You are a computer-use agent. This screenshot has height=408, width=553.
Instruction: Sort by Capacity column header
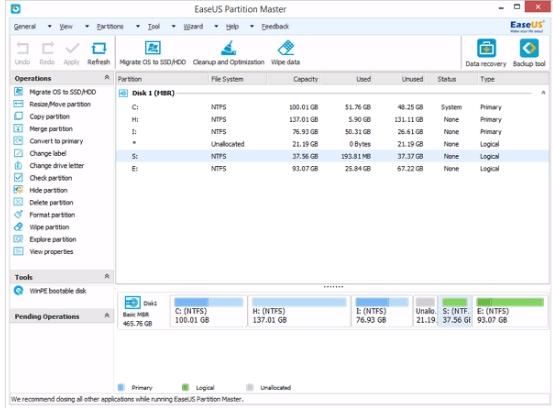[294, 79]
